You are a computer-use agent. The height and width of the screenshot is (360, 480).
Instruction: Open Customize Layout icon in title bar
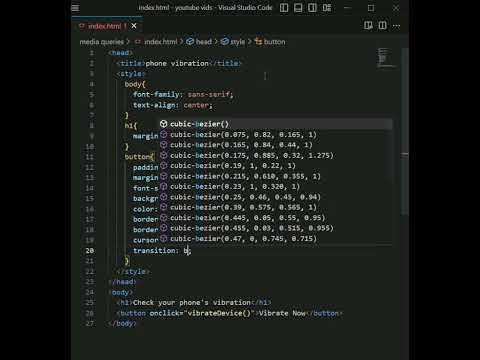pyautogui.click(x=327, y=8)
